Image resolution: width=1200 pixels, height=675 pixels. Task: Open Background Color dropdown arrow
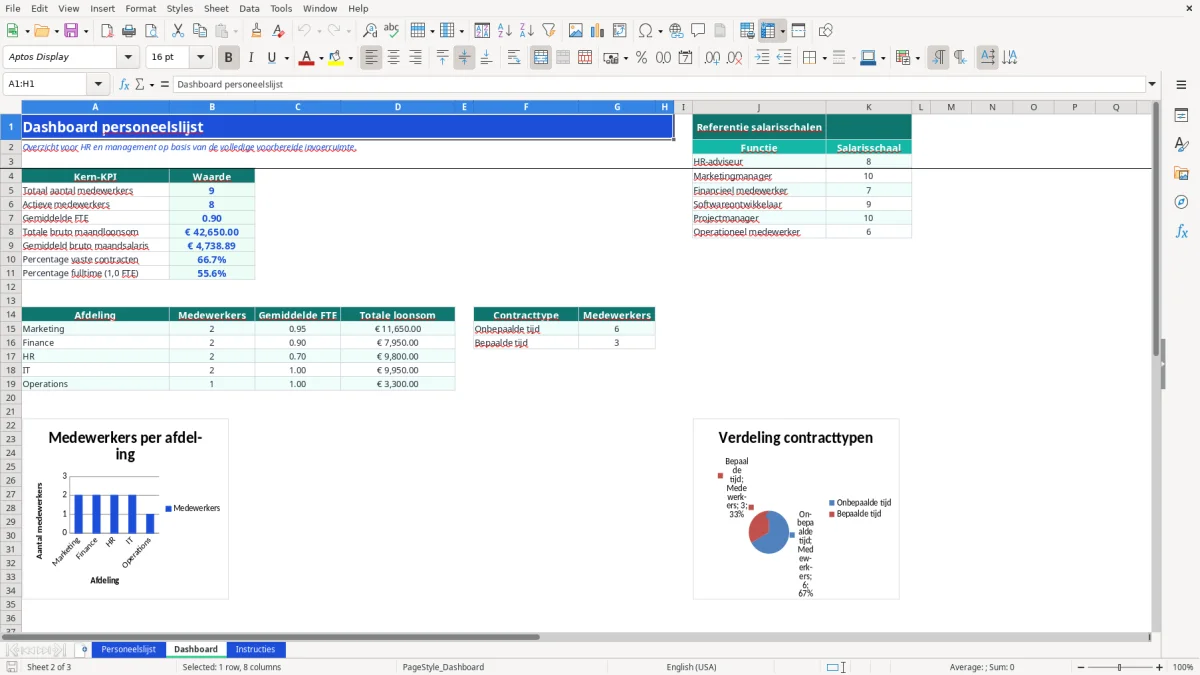point(350,58)
